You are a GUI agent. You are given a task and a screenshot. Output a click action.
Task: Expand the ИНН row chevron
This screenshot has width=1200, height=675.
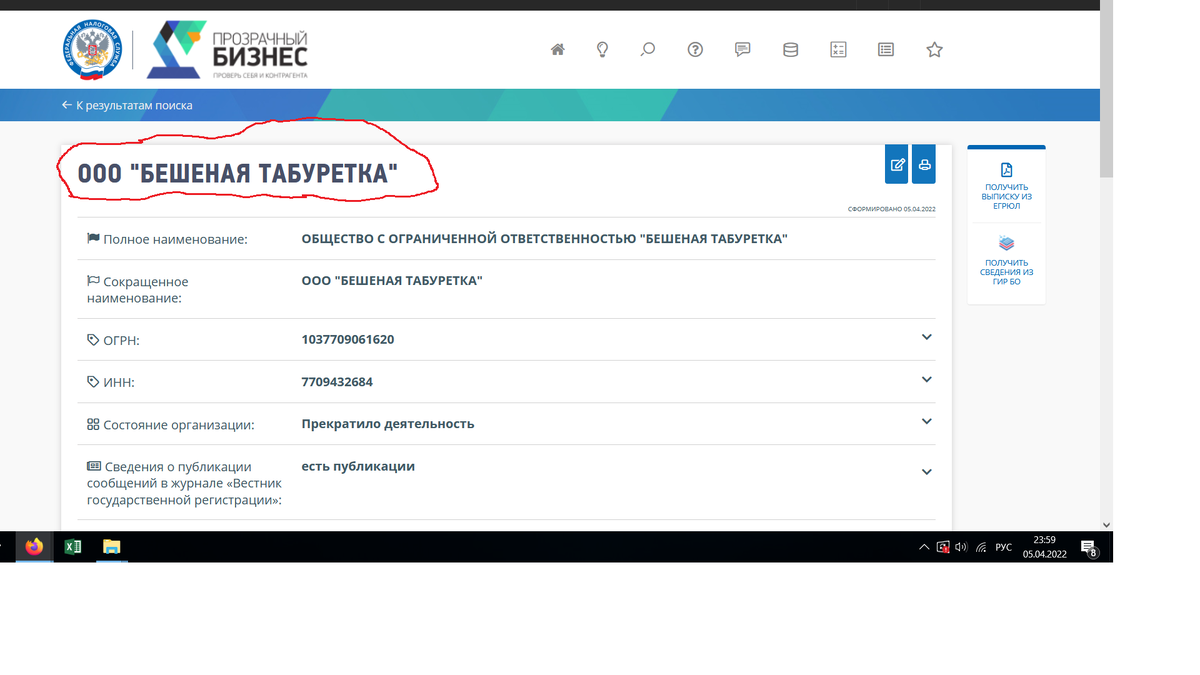926,379
